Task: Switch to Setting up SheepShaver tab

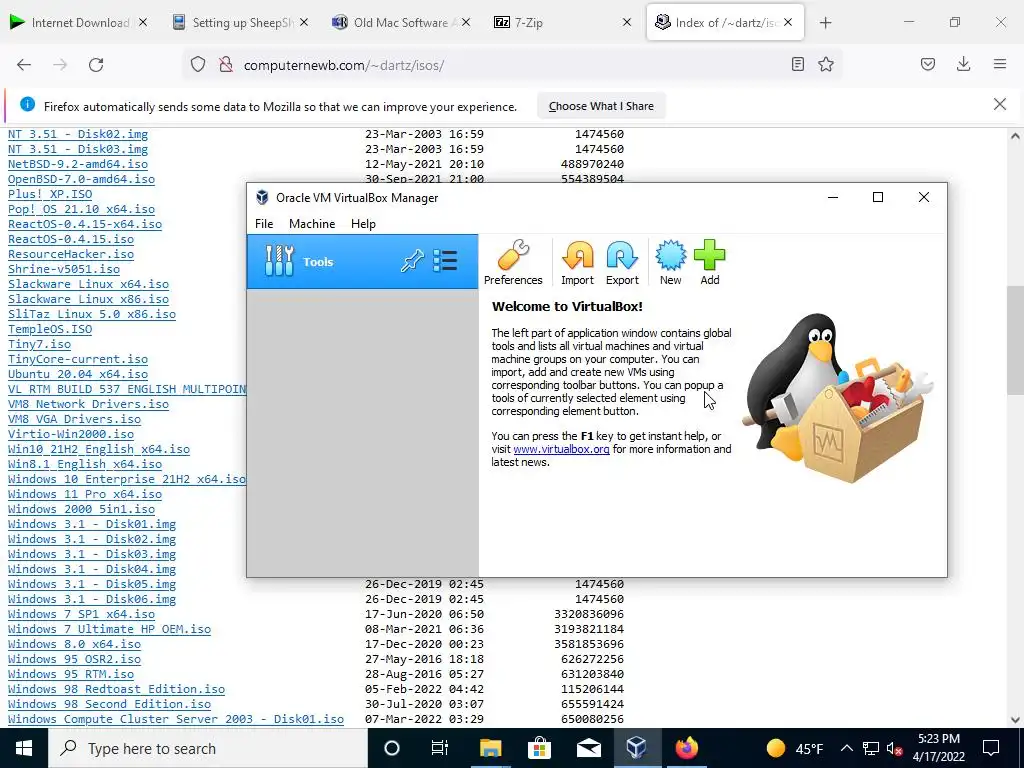Action: pos(242,23)
